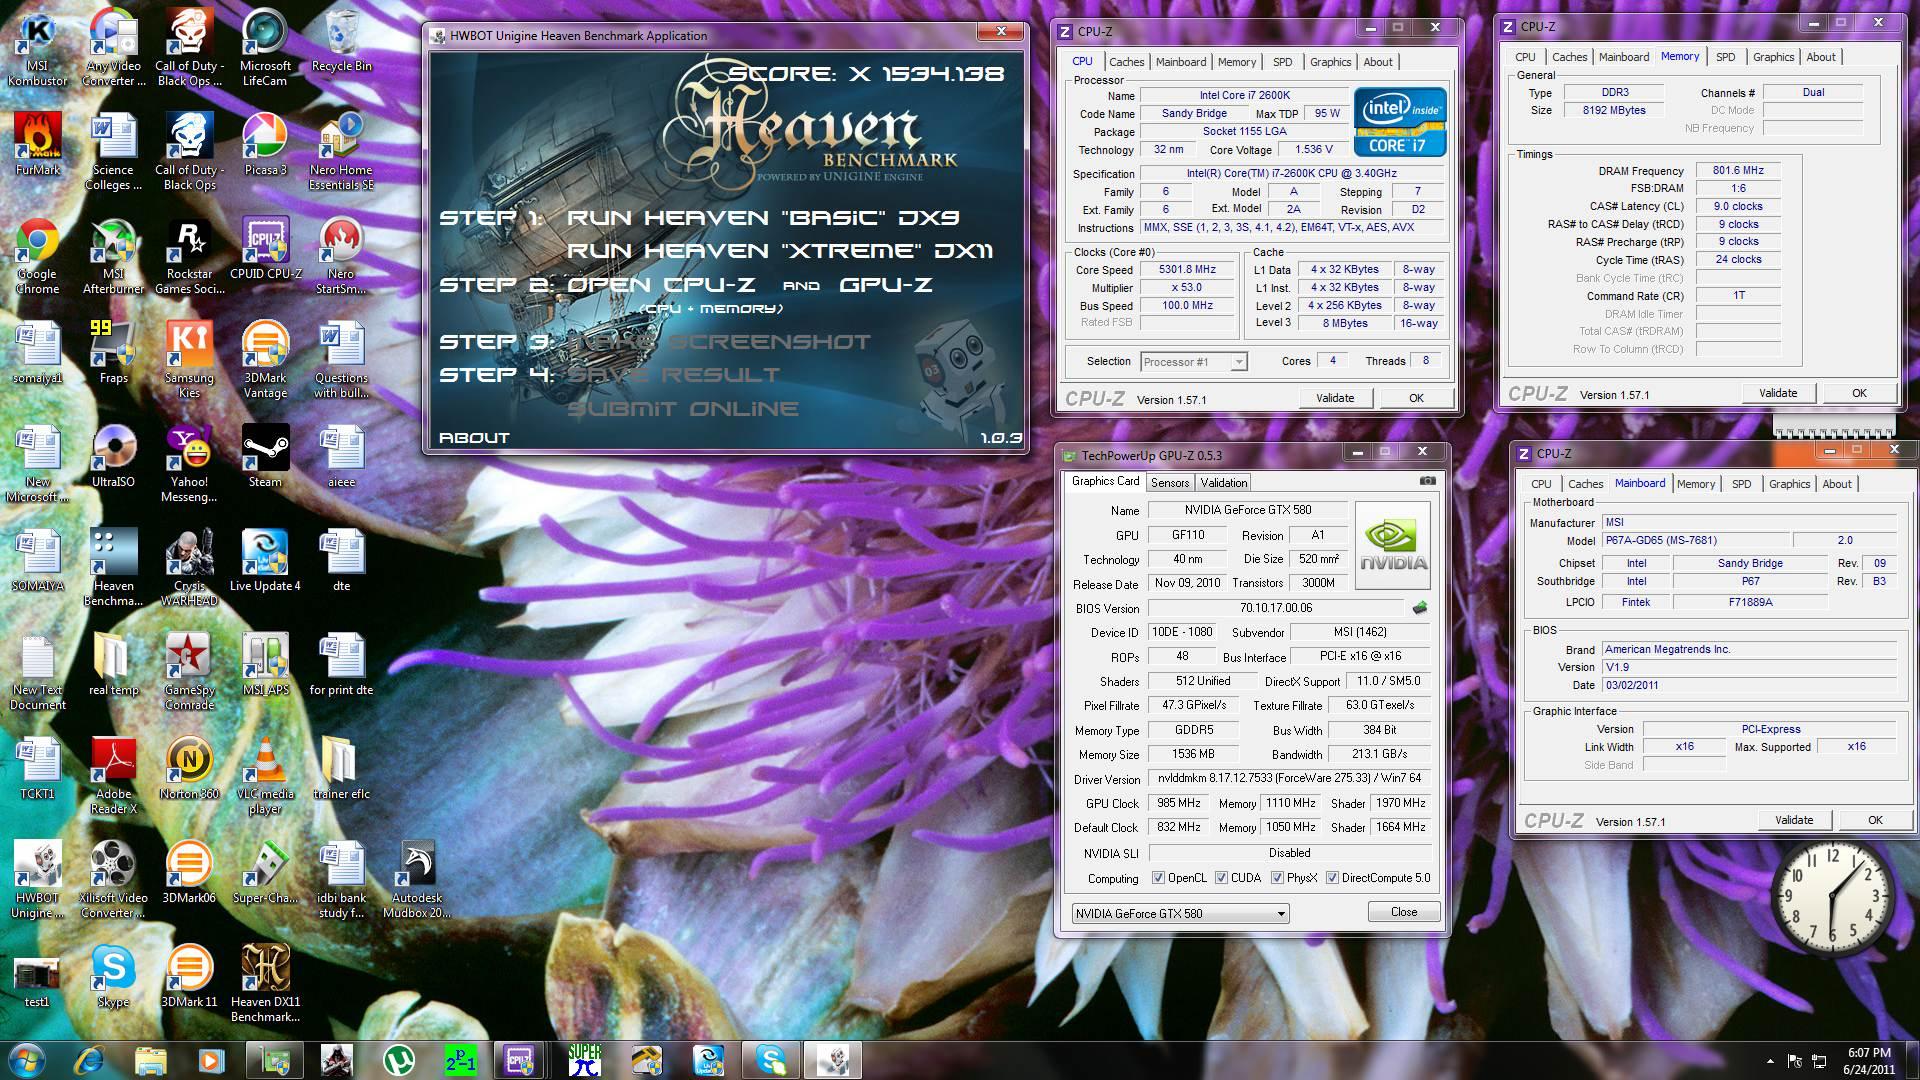Click Validate in the top-left CPU-Z window
The image size is (1920, 1080).
tap(1335, 398)
